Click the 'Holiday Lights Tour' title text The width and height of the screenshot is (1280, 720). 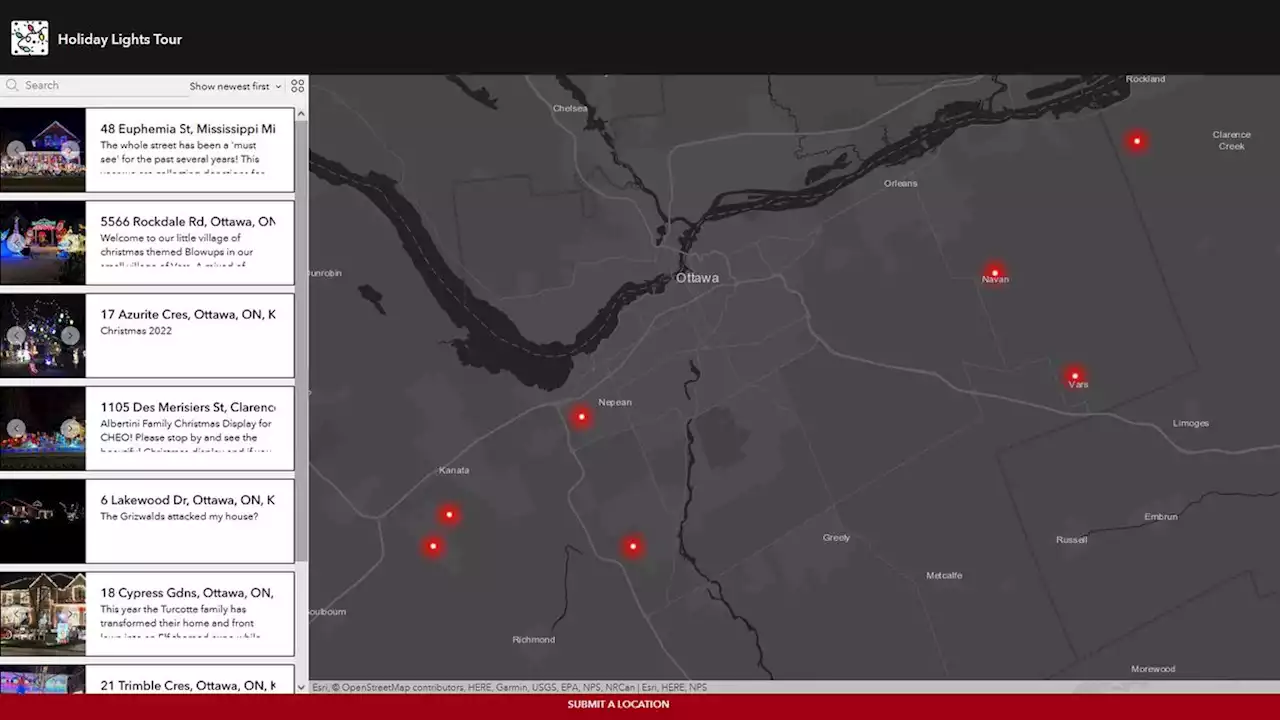point(120,39)
